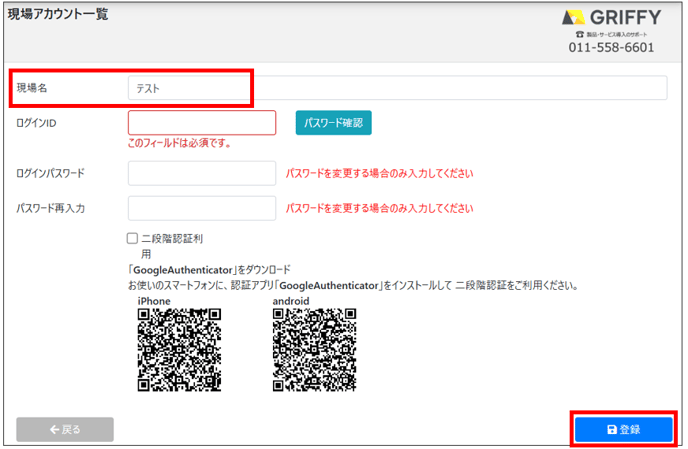The image size is (688, 449).
Task: Click the GRIFFY logo icon
Action: (574, 17)
